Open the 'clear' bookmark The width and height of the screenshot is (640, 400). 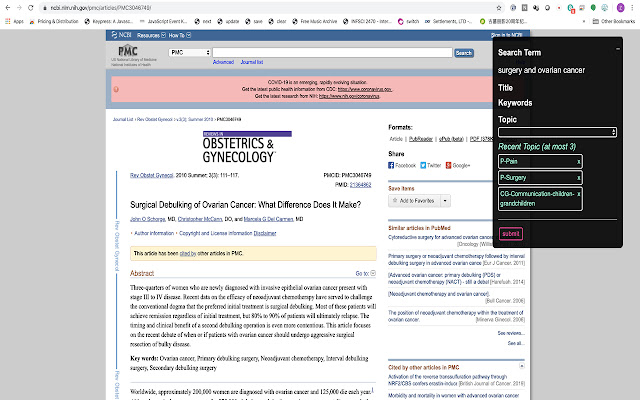coord(277,21)
